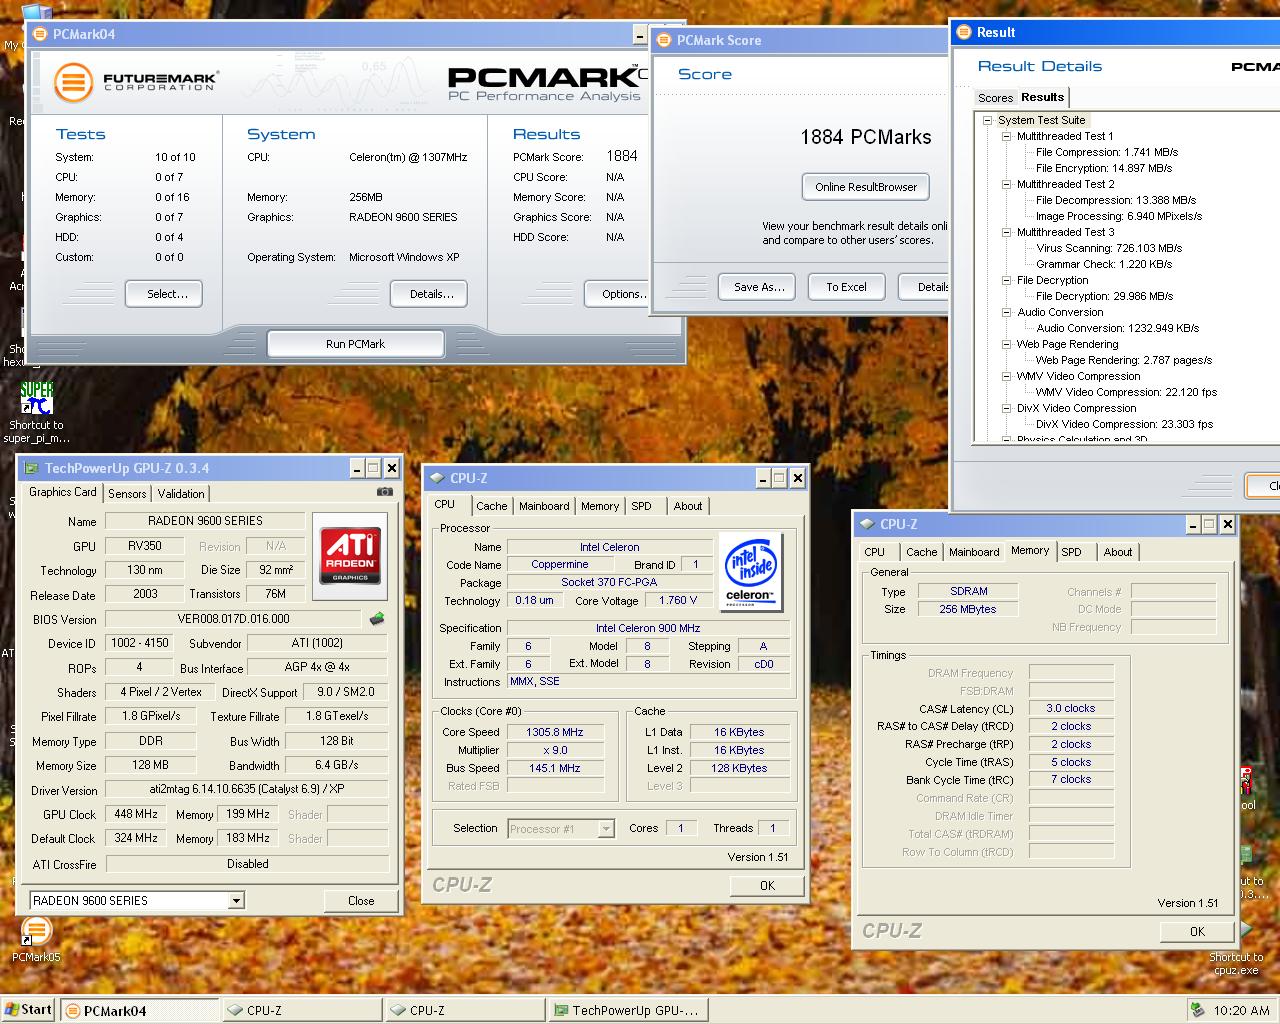Open the PCMark05 desktop icon

pyautogui.click(x=36, y=940)
